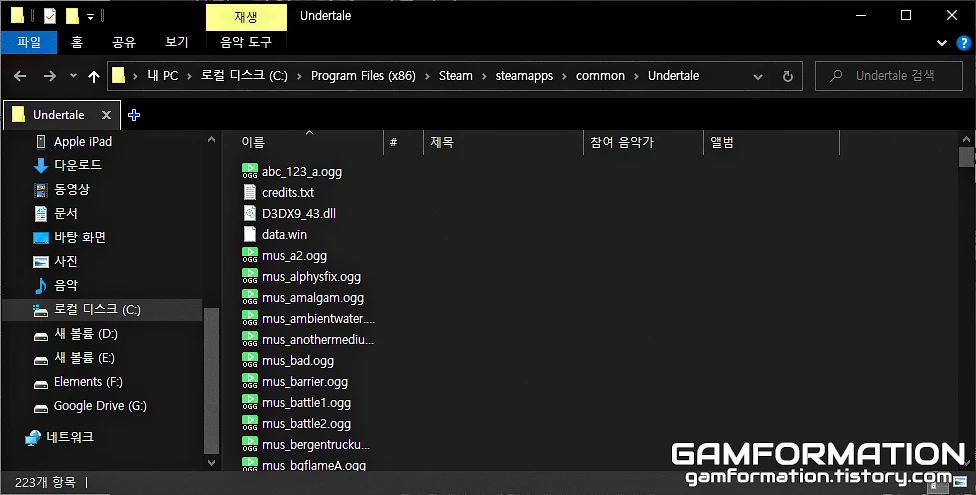Screen dimensions: 976x495
Task: Open Google Drive (G:) in navigation pane
Action: coord(100,406)
